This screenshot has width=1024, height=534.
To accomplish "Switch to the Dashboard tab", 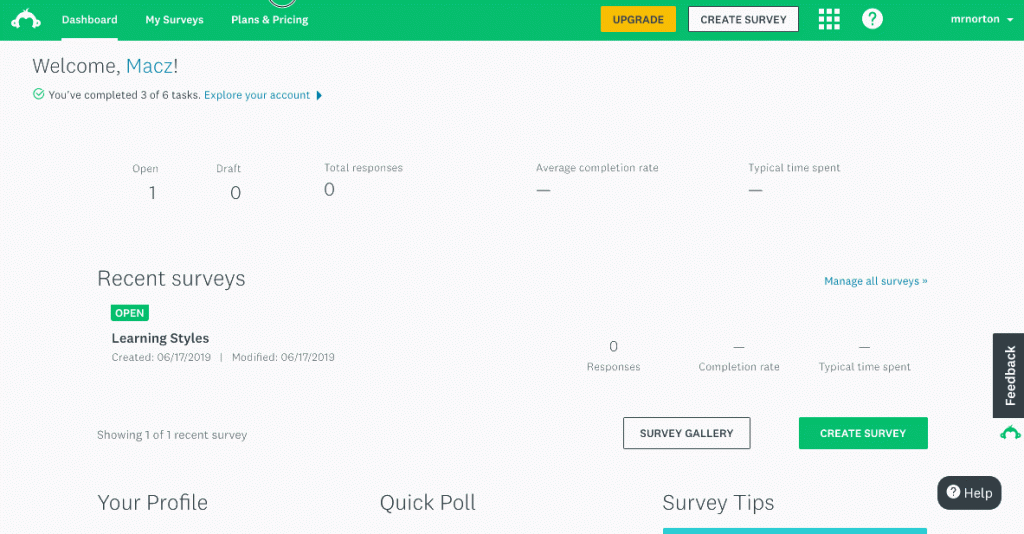I will 89,20.
